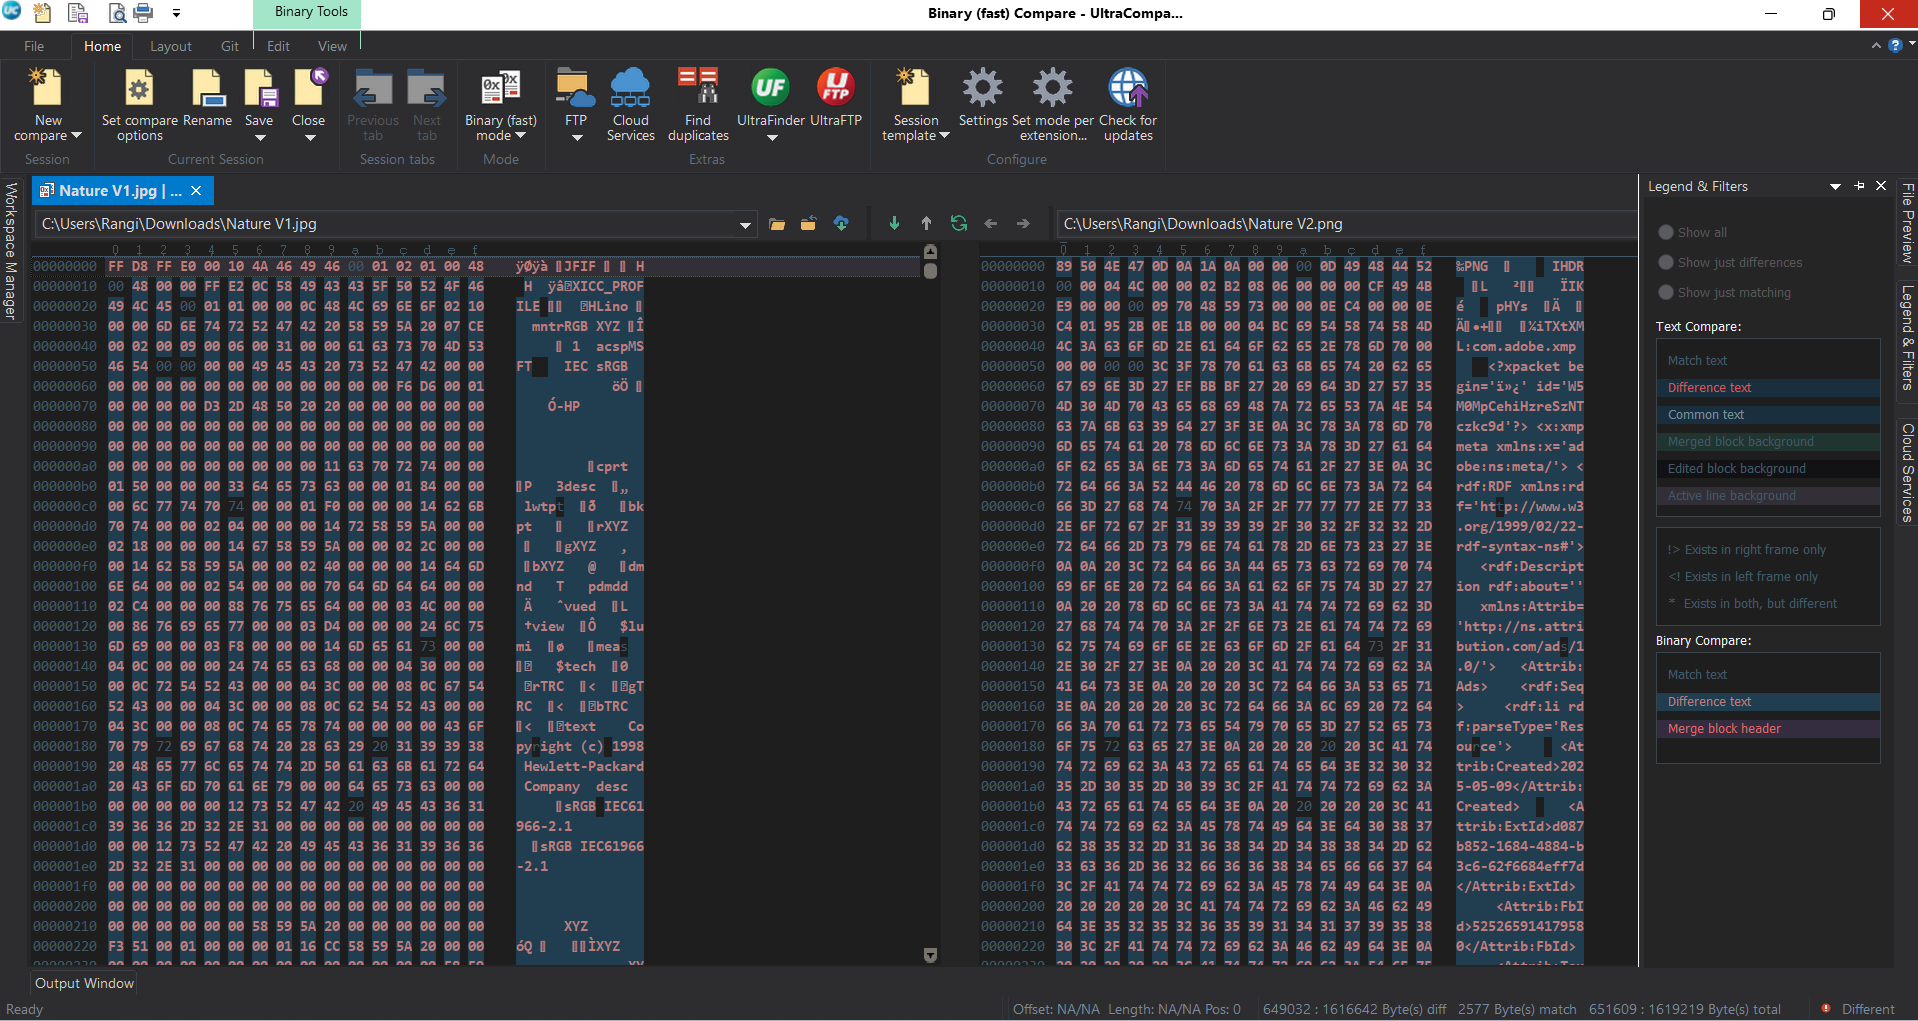Open Cloud Services side tab
The image size is (1918, 1021).
(x=1908, y=472)
